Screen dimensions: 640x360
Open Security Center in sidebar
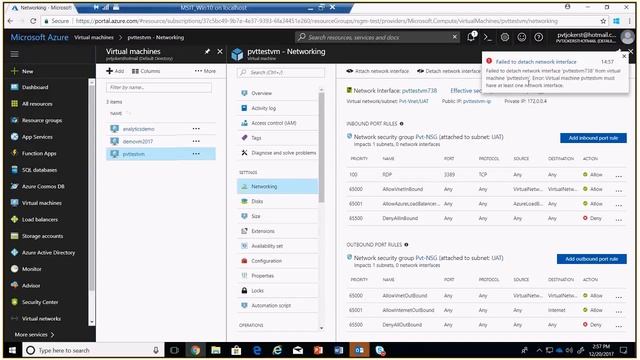tap(40, 302)
